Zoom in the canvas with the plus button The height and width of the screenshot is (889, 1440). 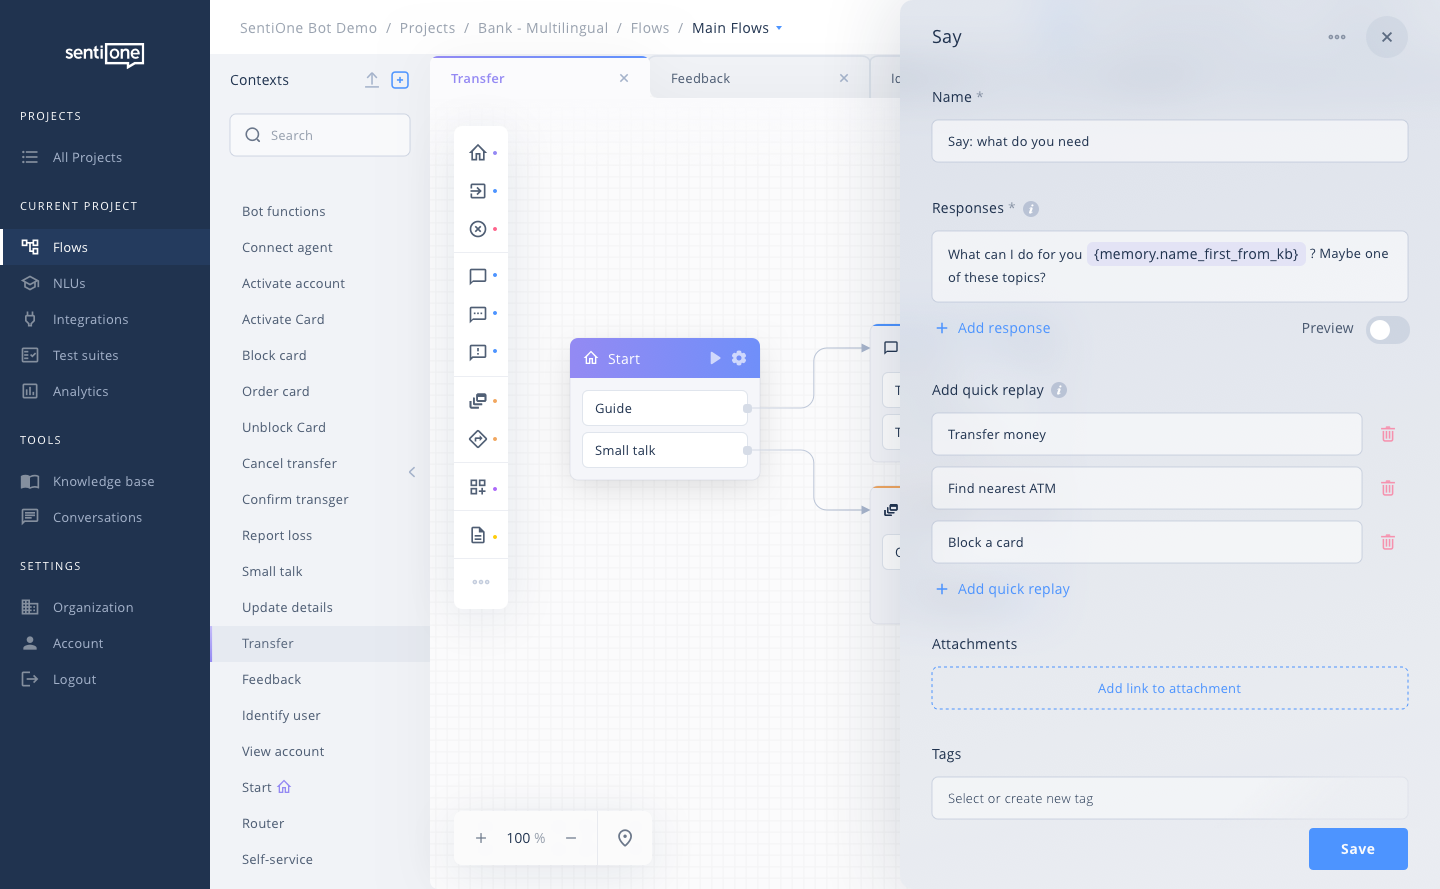pyautogui.click(x=481, y=838)
